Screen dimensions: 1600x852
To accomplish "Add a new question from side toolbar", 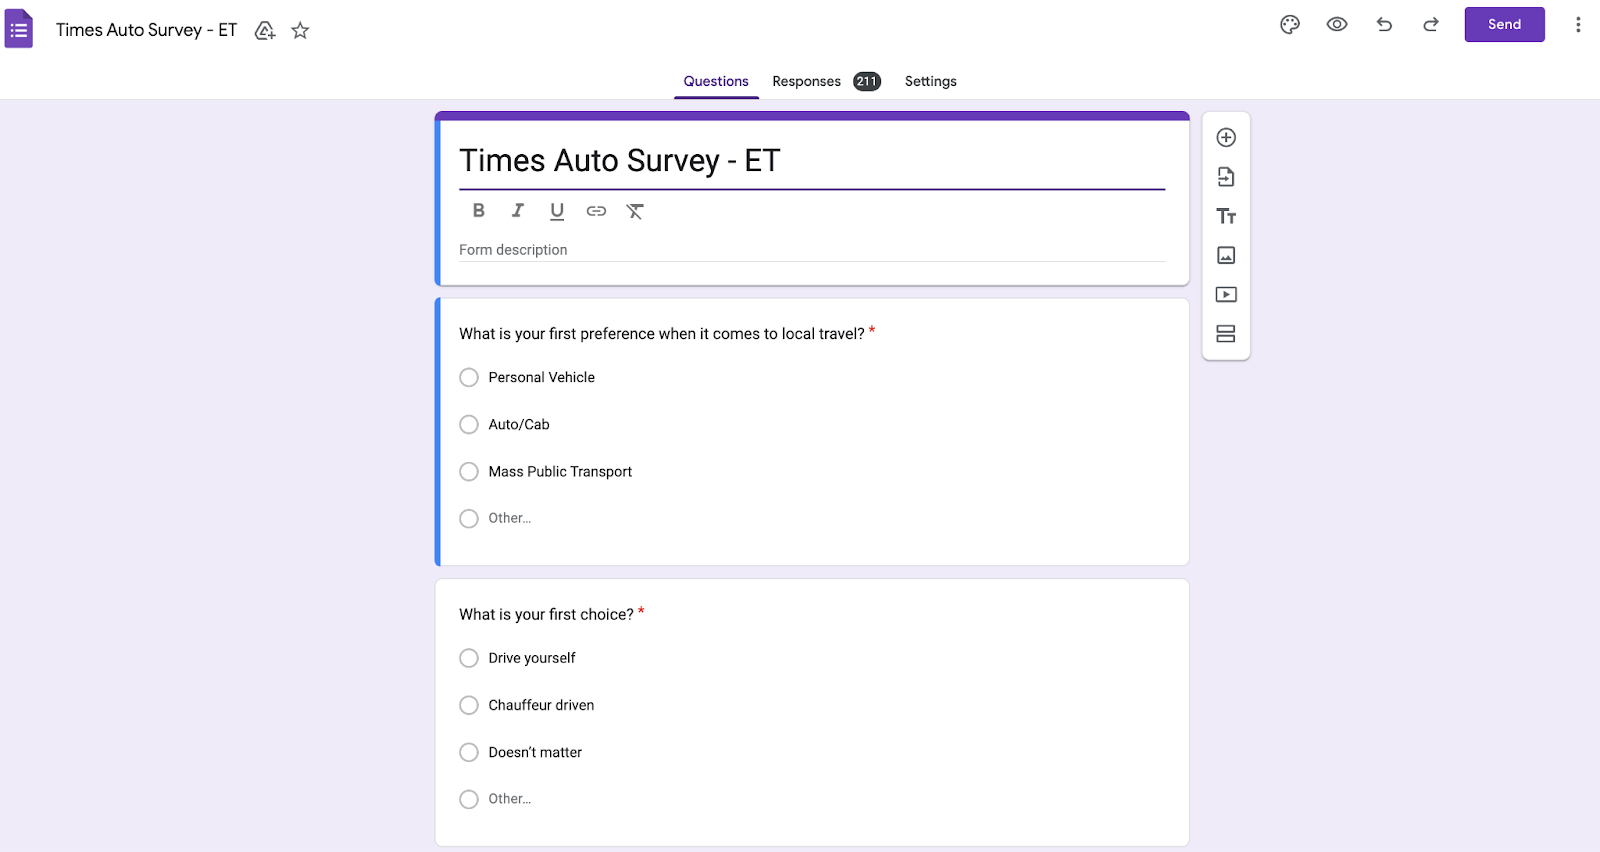I will click(x=1226, y=138).
